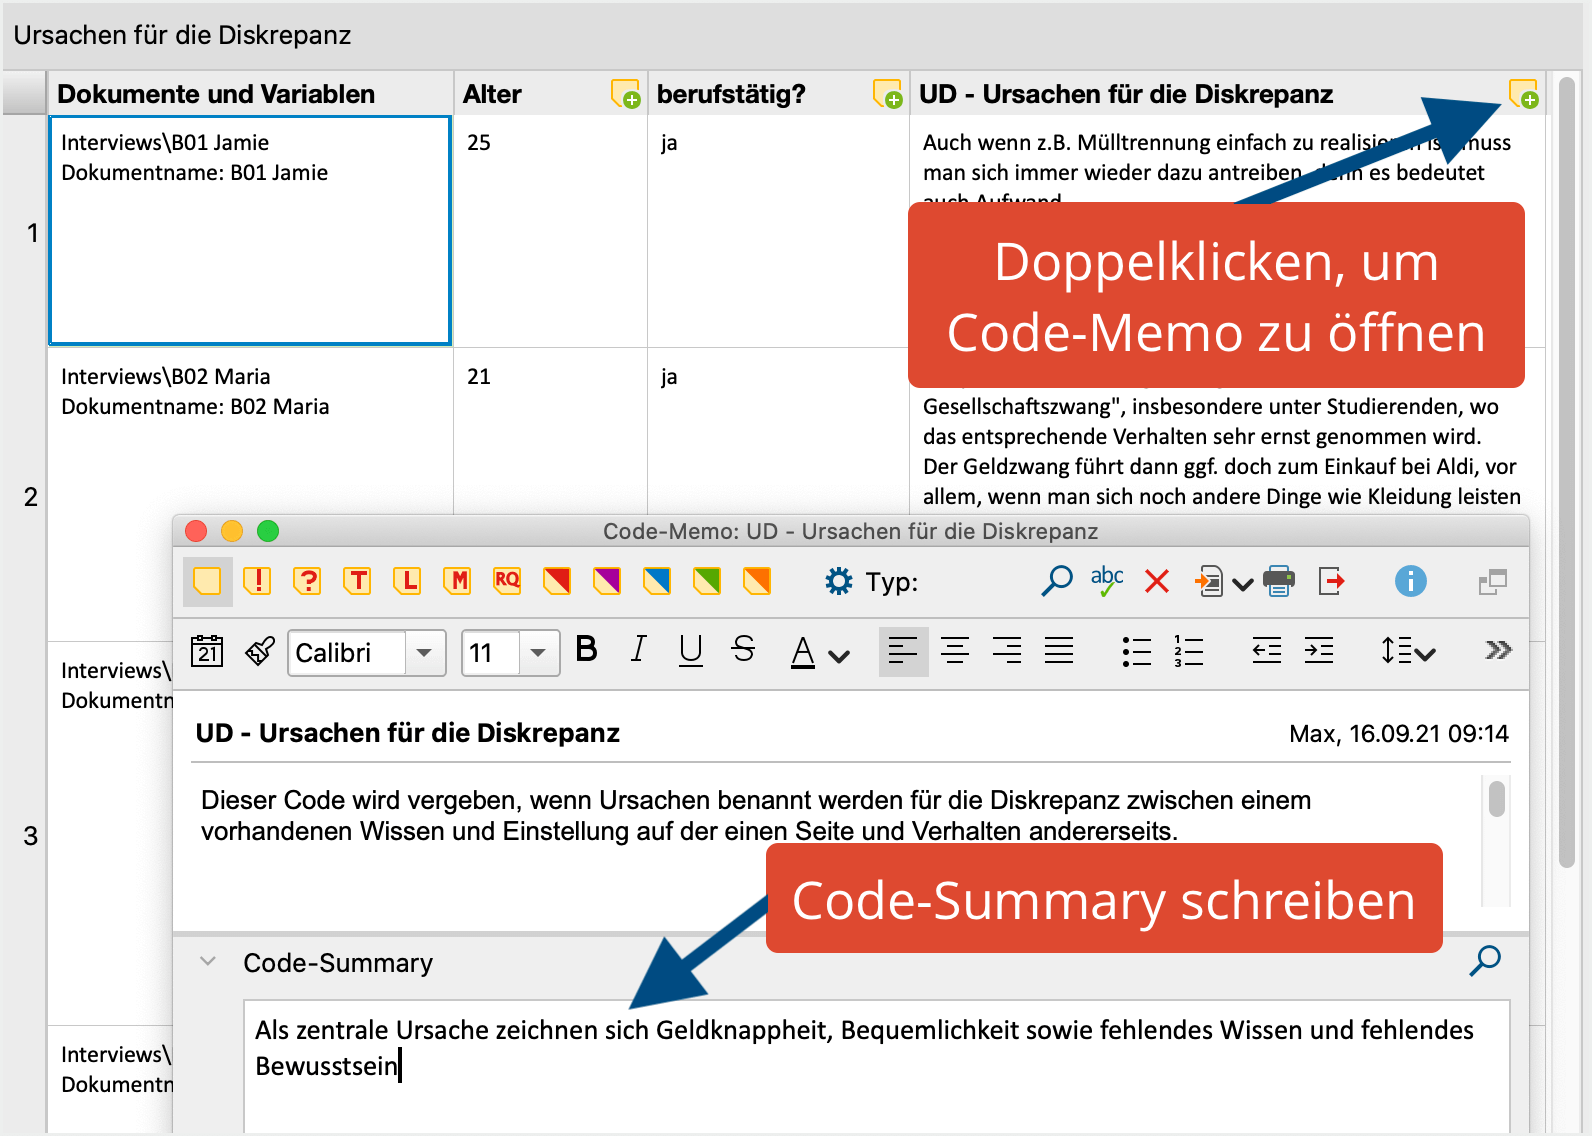Click the import document icon in memo toolbar
The width and height of the screenshot is (1592, 1136).
point(1208,581)
